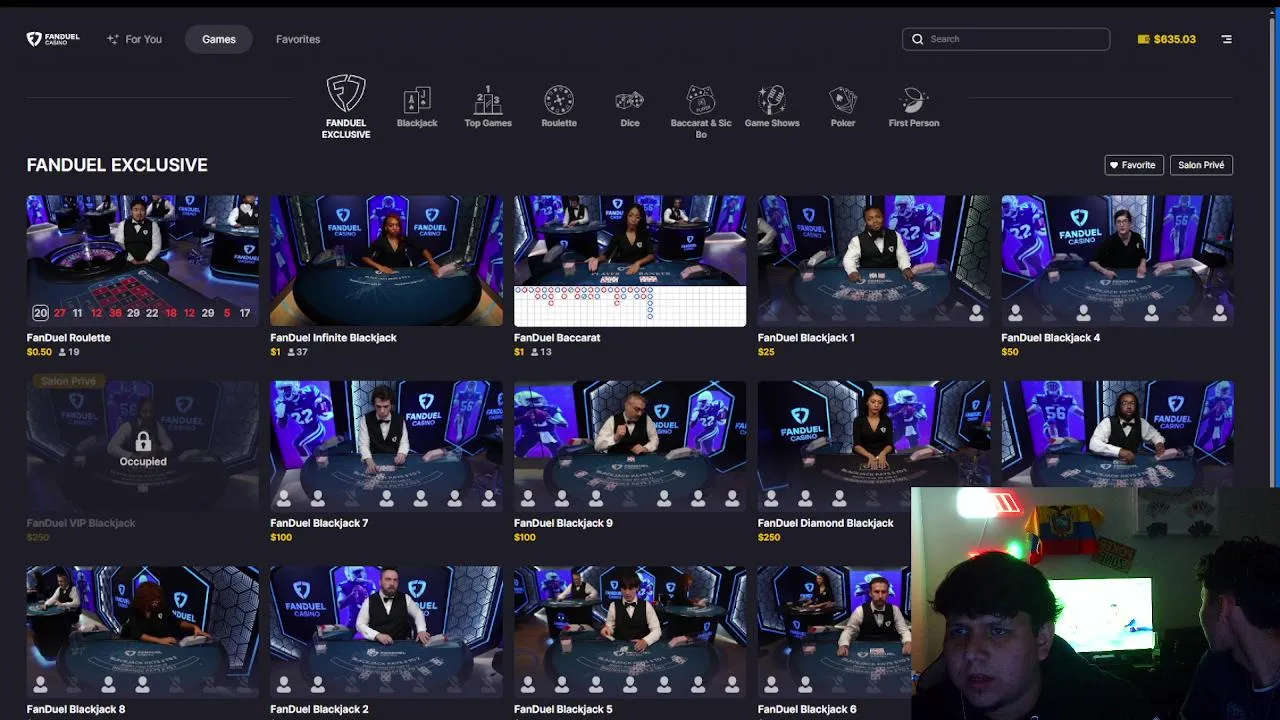Open the FanDuel Blackjack 8 thumbnail
The image size is (1280, 720).
pyautogui.click(x=142, y=632)
